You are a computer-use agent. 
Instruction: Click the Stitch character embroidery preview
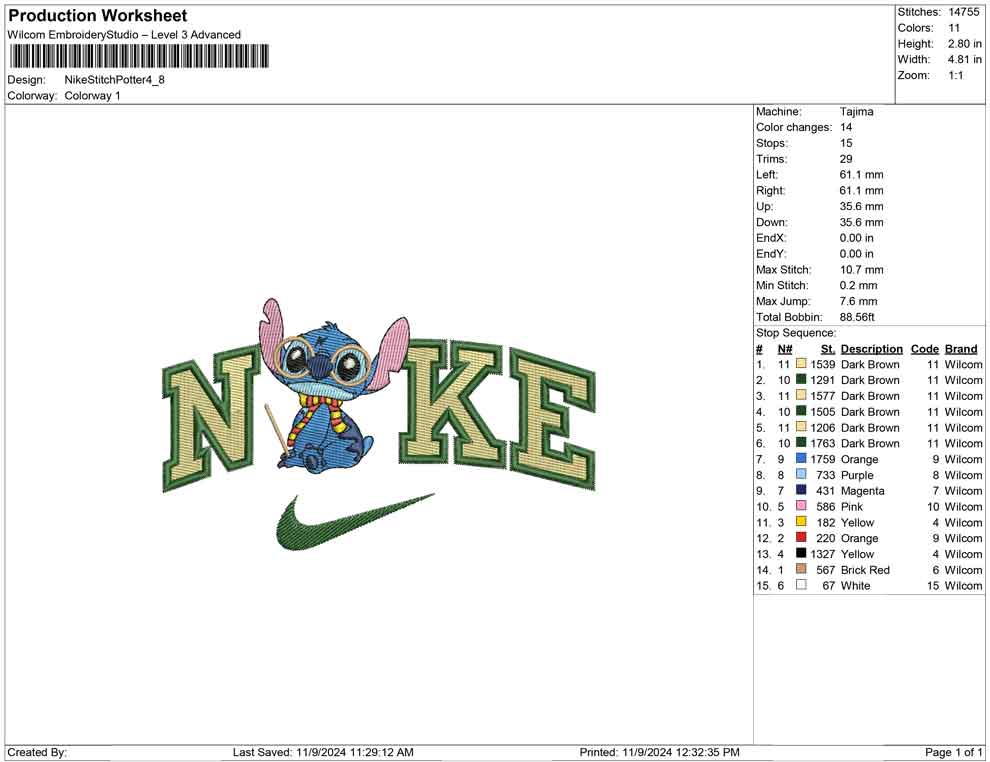tap(334, 385)
